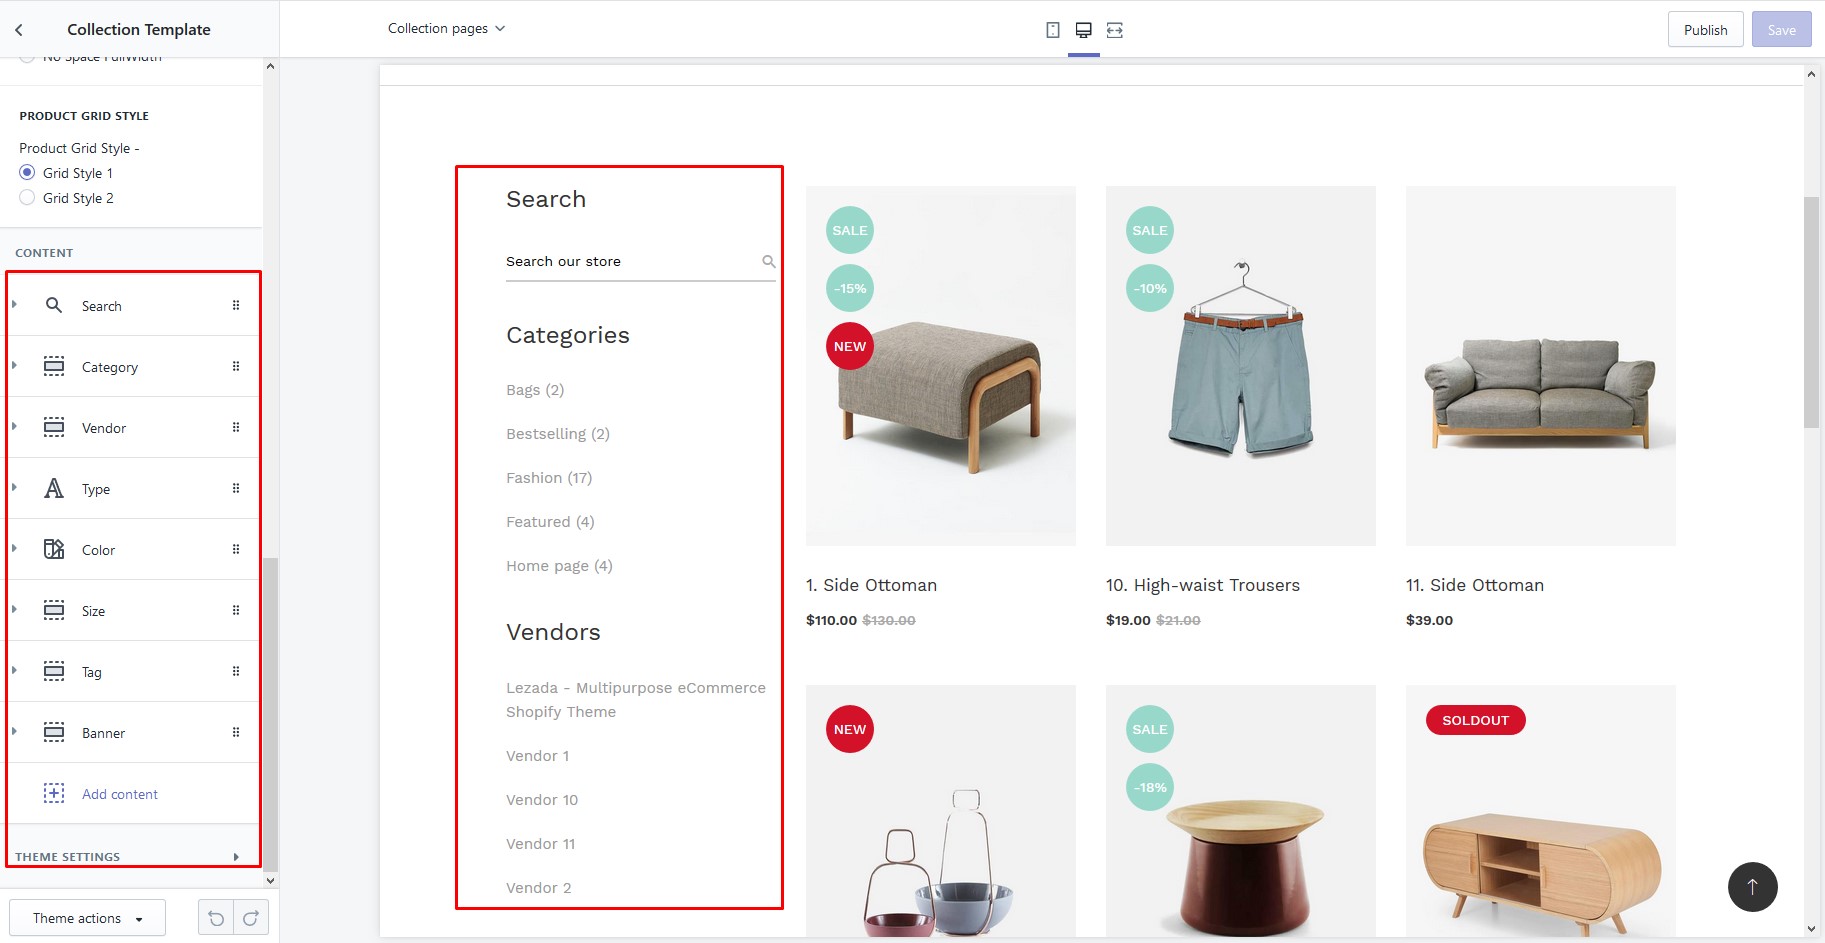The height and width of the screenshot is (943, 1825).
Task: Click the scroll-to-top arrow button
Action: click(1752, 887)
